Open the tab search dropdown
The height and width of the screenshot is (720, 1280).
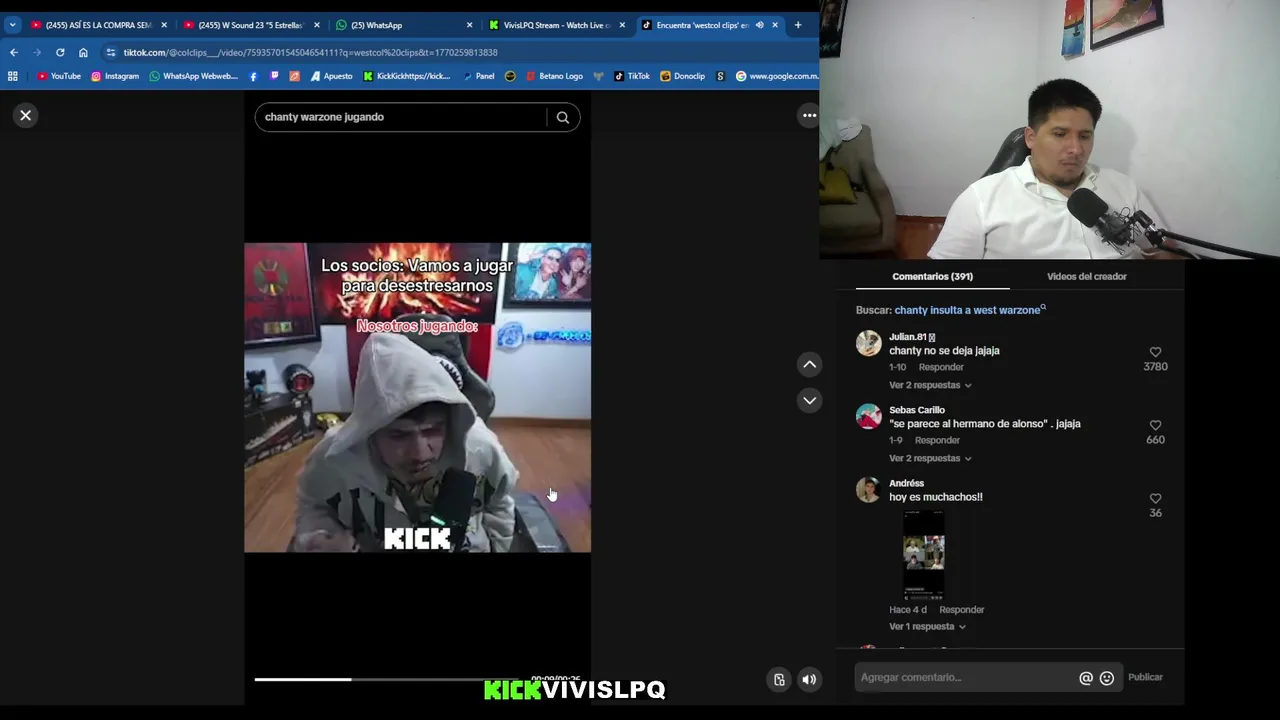[12, 25]
